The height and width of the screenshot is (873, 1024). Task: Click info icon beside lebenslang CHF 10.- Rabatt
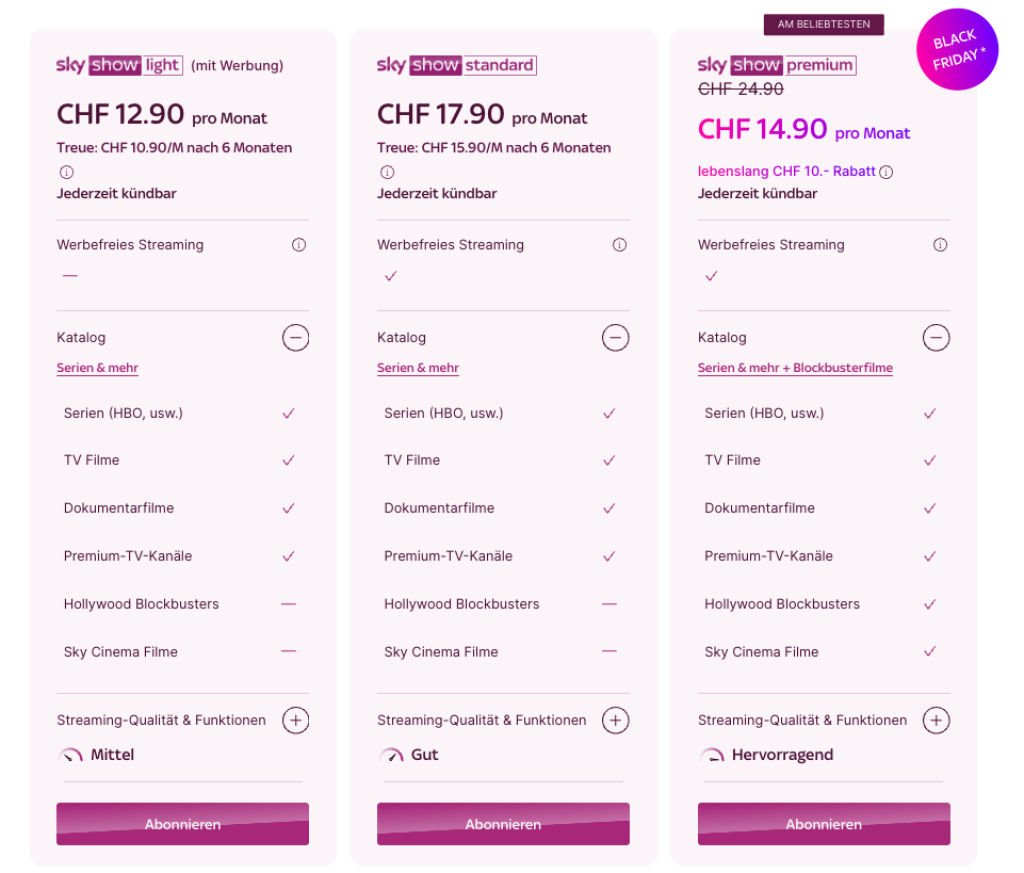tap(886, 172)
